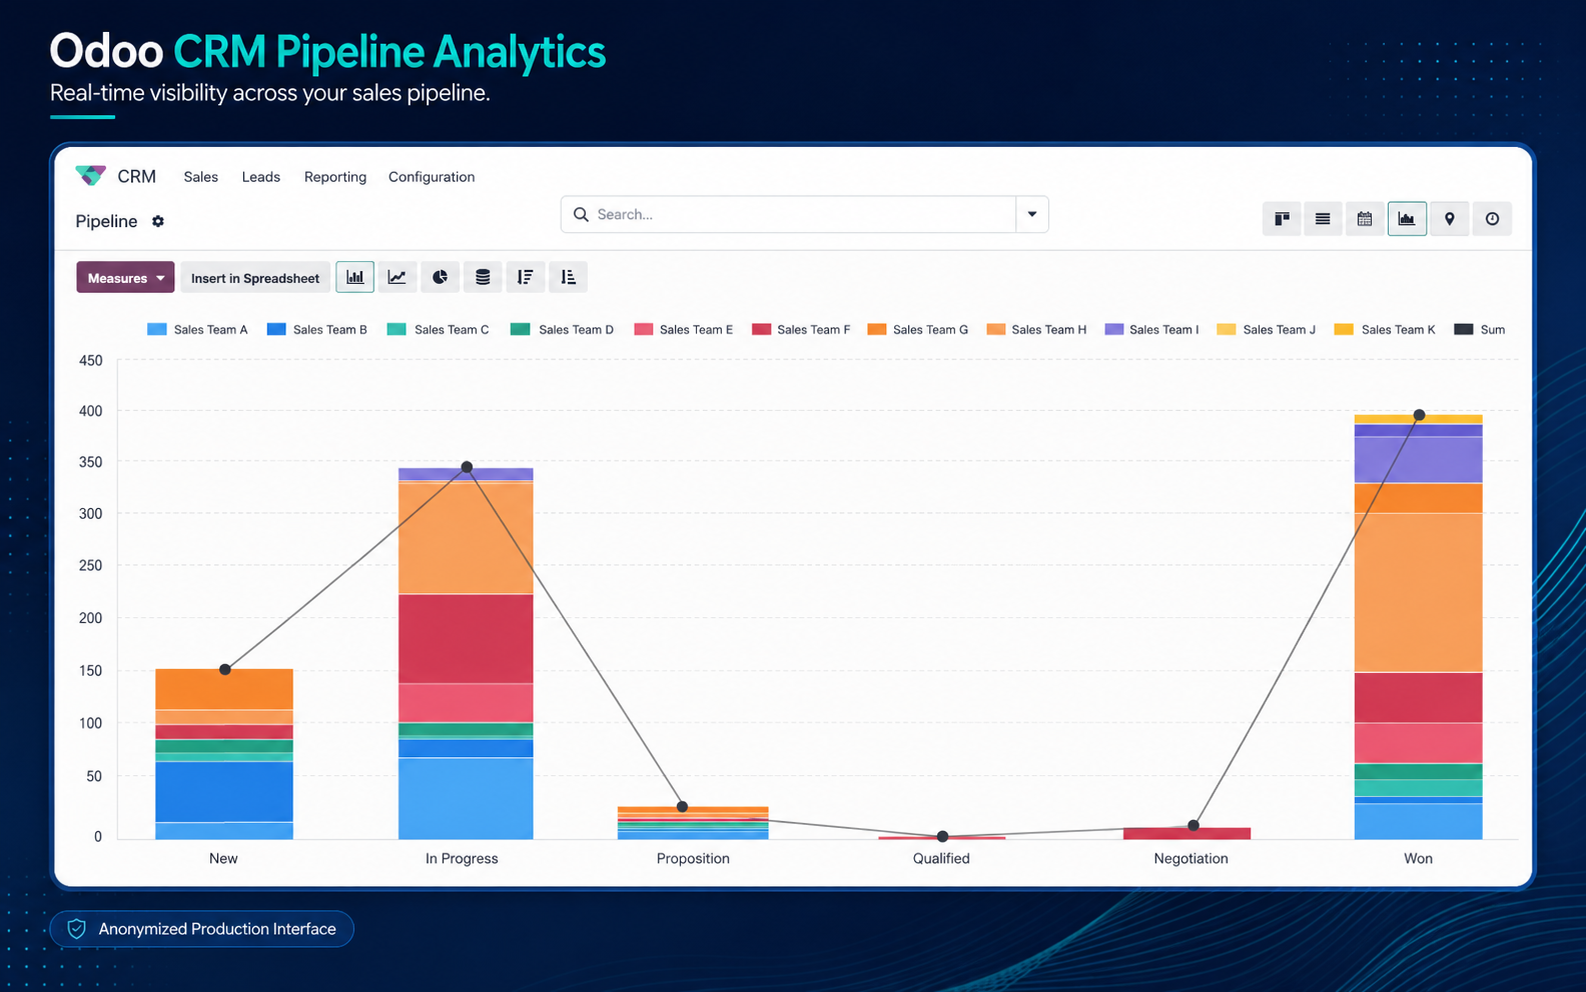Open Pipeline settings gear menu
Screen dimensions: 1586x992
(x=158, y=221)
